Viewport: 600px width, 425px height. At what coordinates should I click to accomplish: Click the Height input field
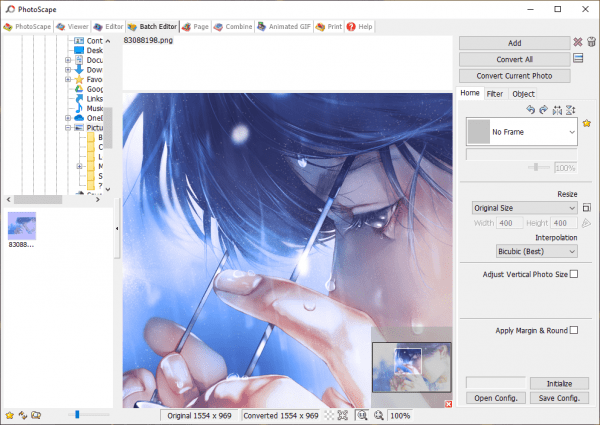563,223
